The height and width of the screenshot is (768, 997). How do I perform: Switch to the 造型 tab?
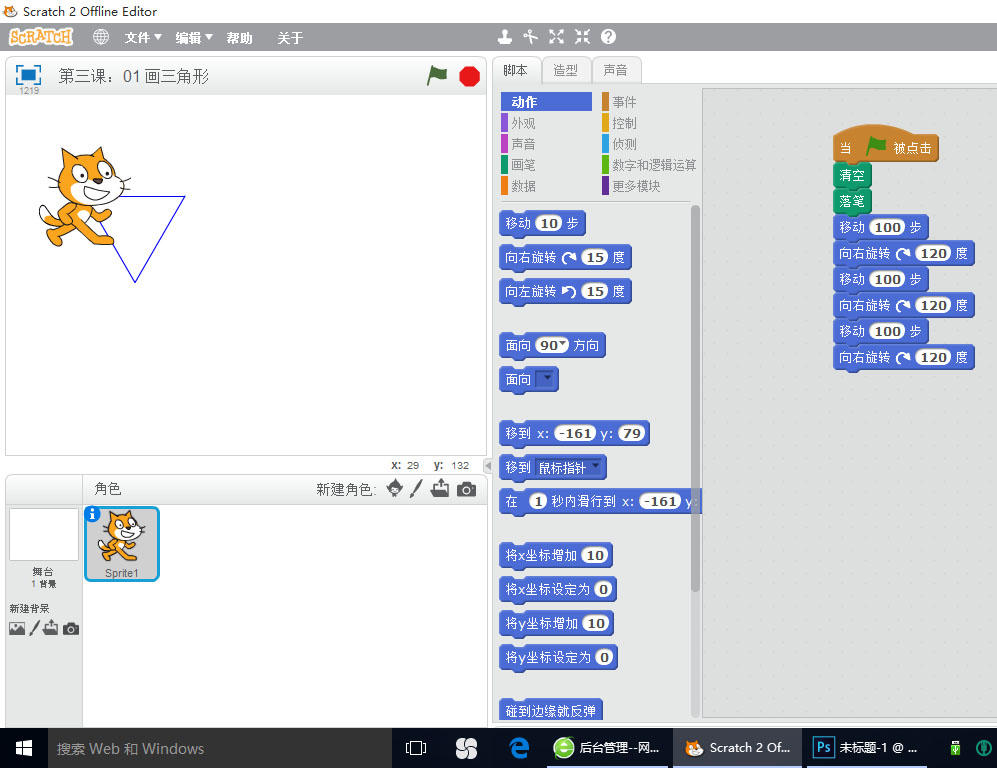tap(566, 70)
